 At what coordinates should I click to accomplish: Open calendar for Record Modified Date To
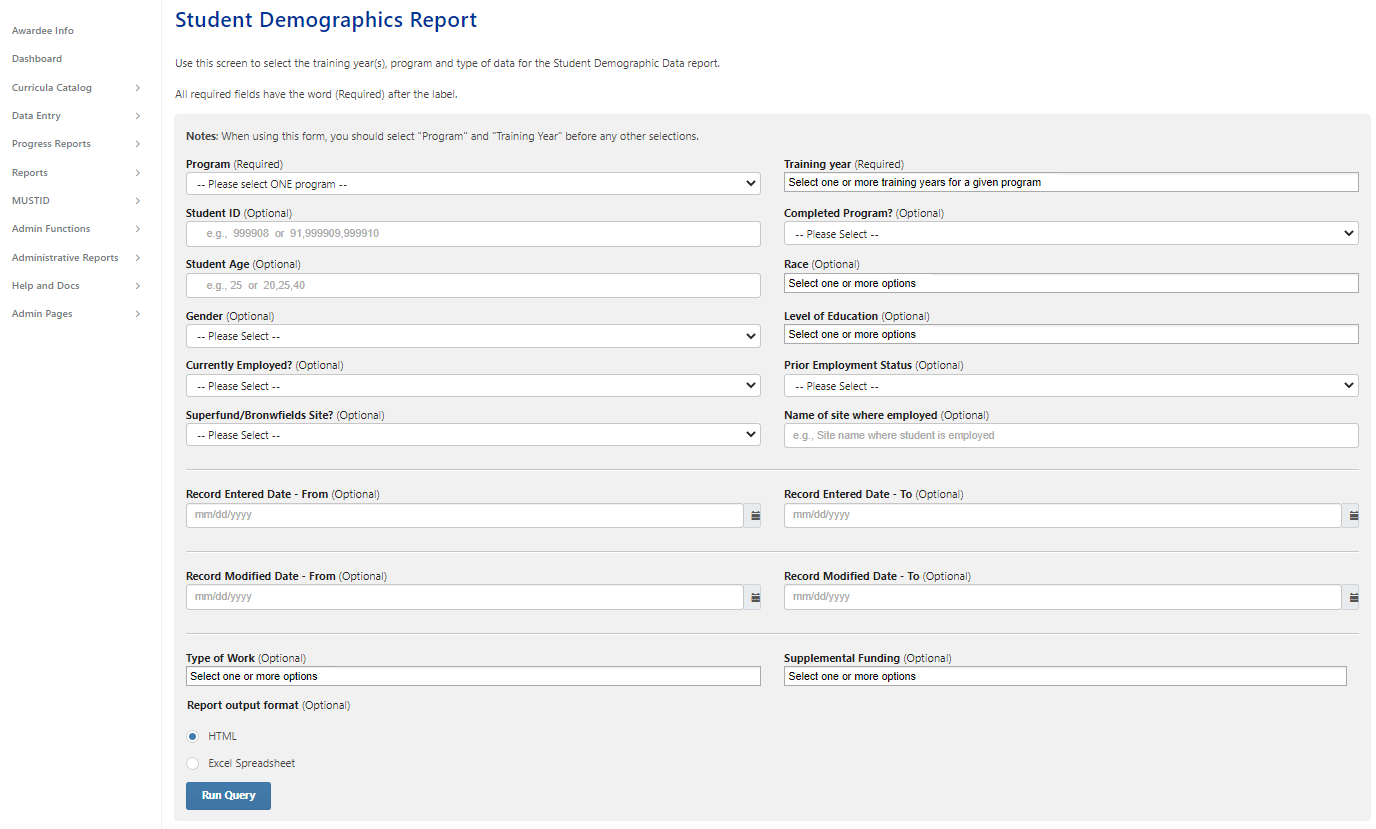[x=1353, y=598]
